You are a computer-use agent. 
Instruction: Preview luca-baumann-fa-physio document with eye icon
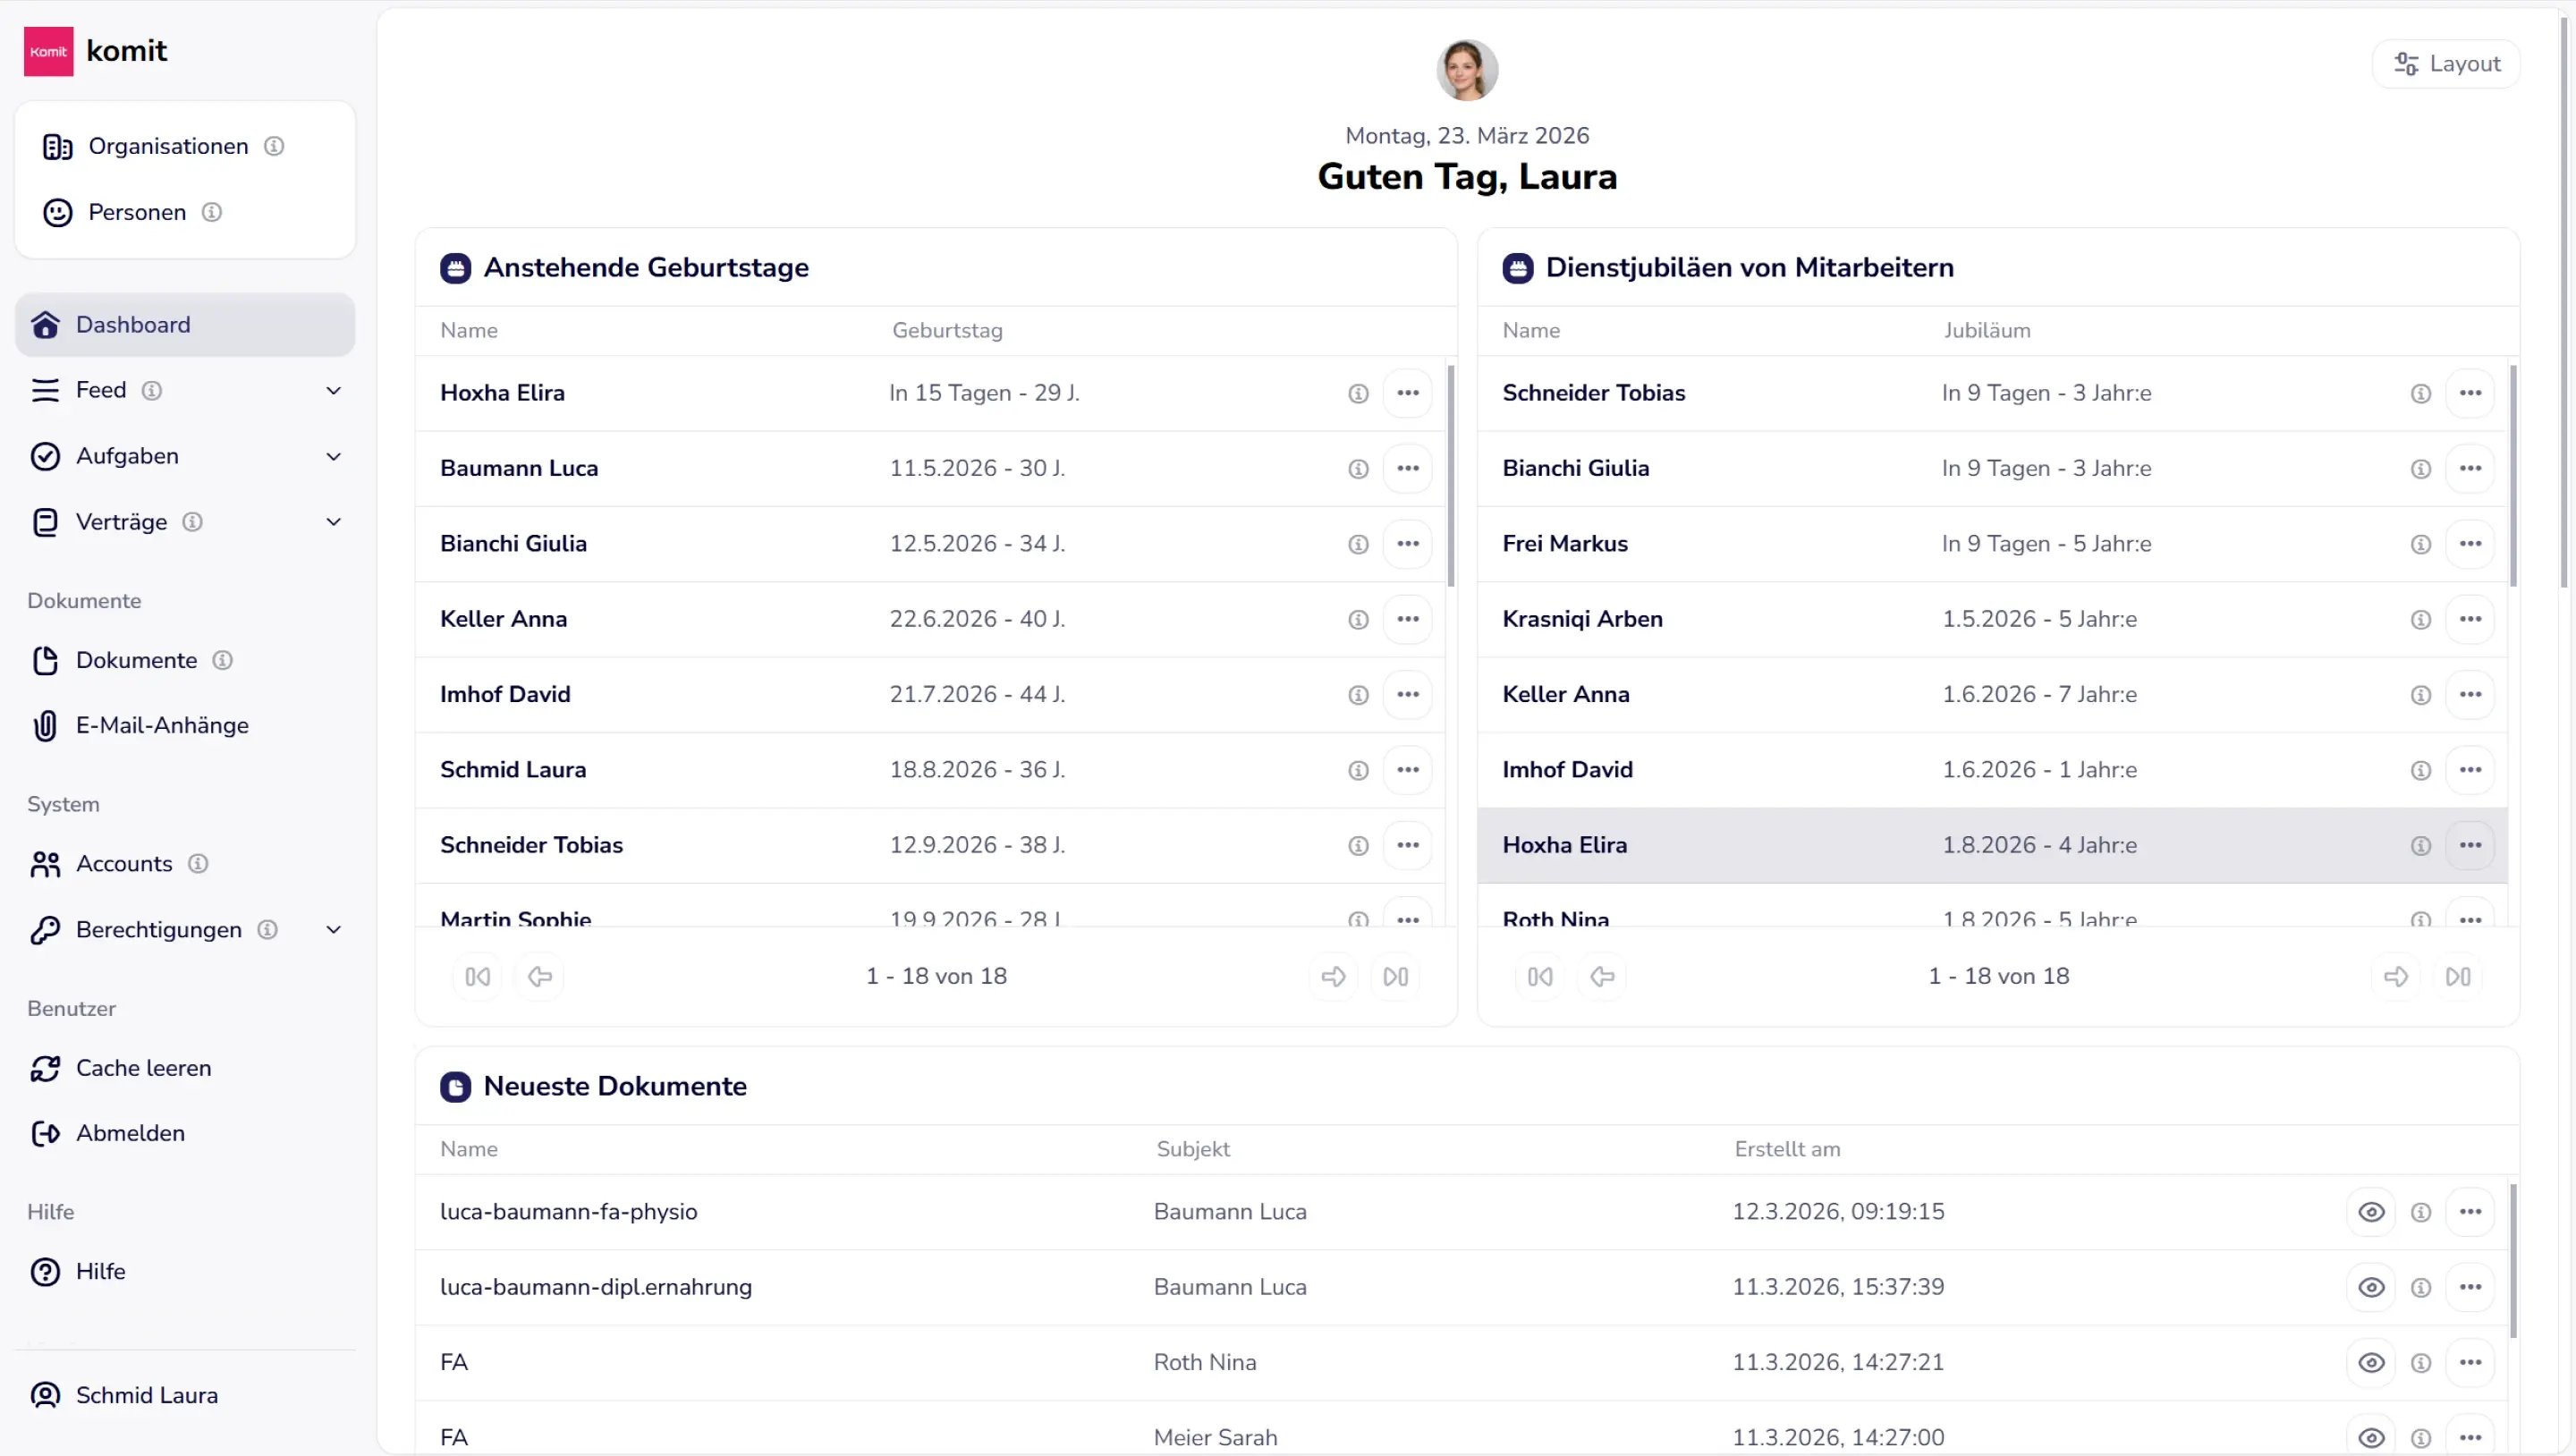tap(2370, 1212)
